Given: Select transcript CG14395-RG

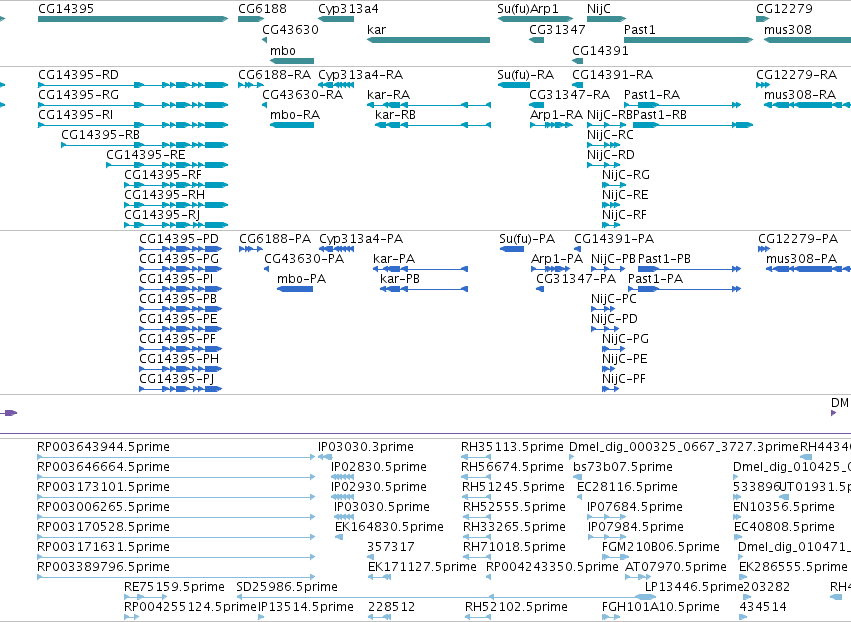Looking at the screenshot, I should point(78,94).
